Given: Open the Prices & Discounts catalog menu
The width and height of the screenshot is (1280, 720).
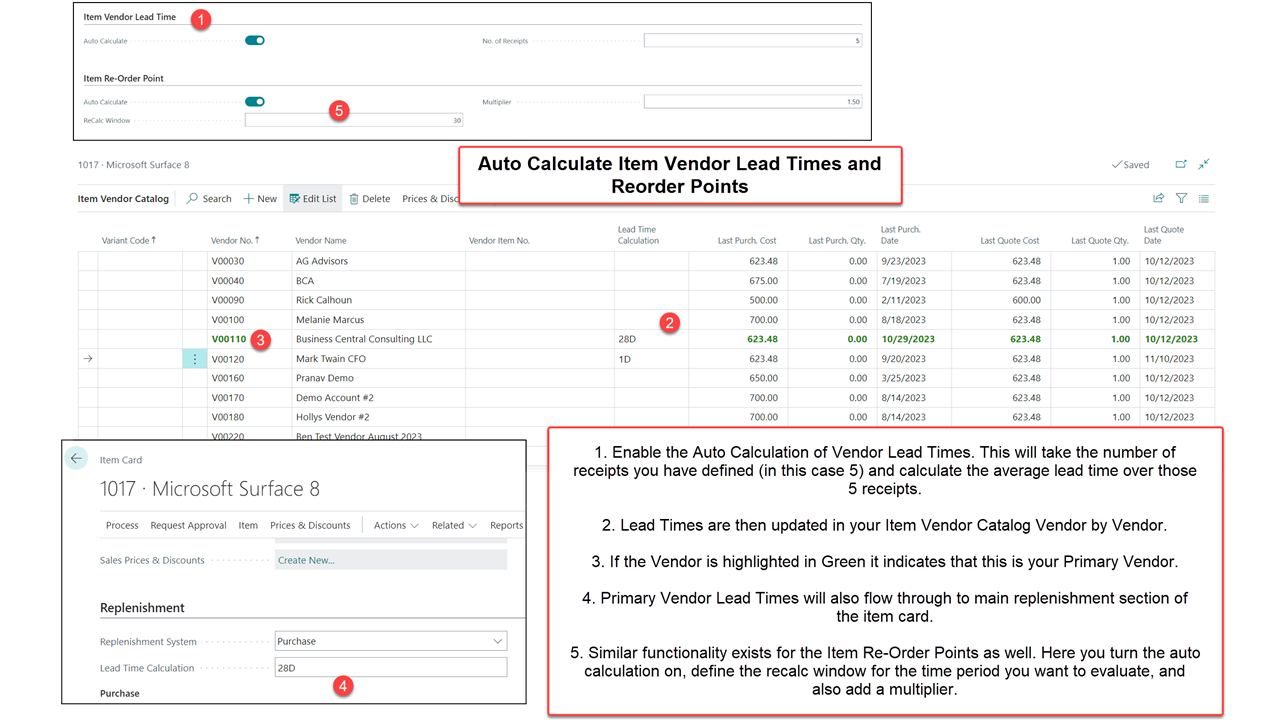Looking at the screenshot, I should pyautogui.click(x=430, y=199).
